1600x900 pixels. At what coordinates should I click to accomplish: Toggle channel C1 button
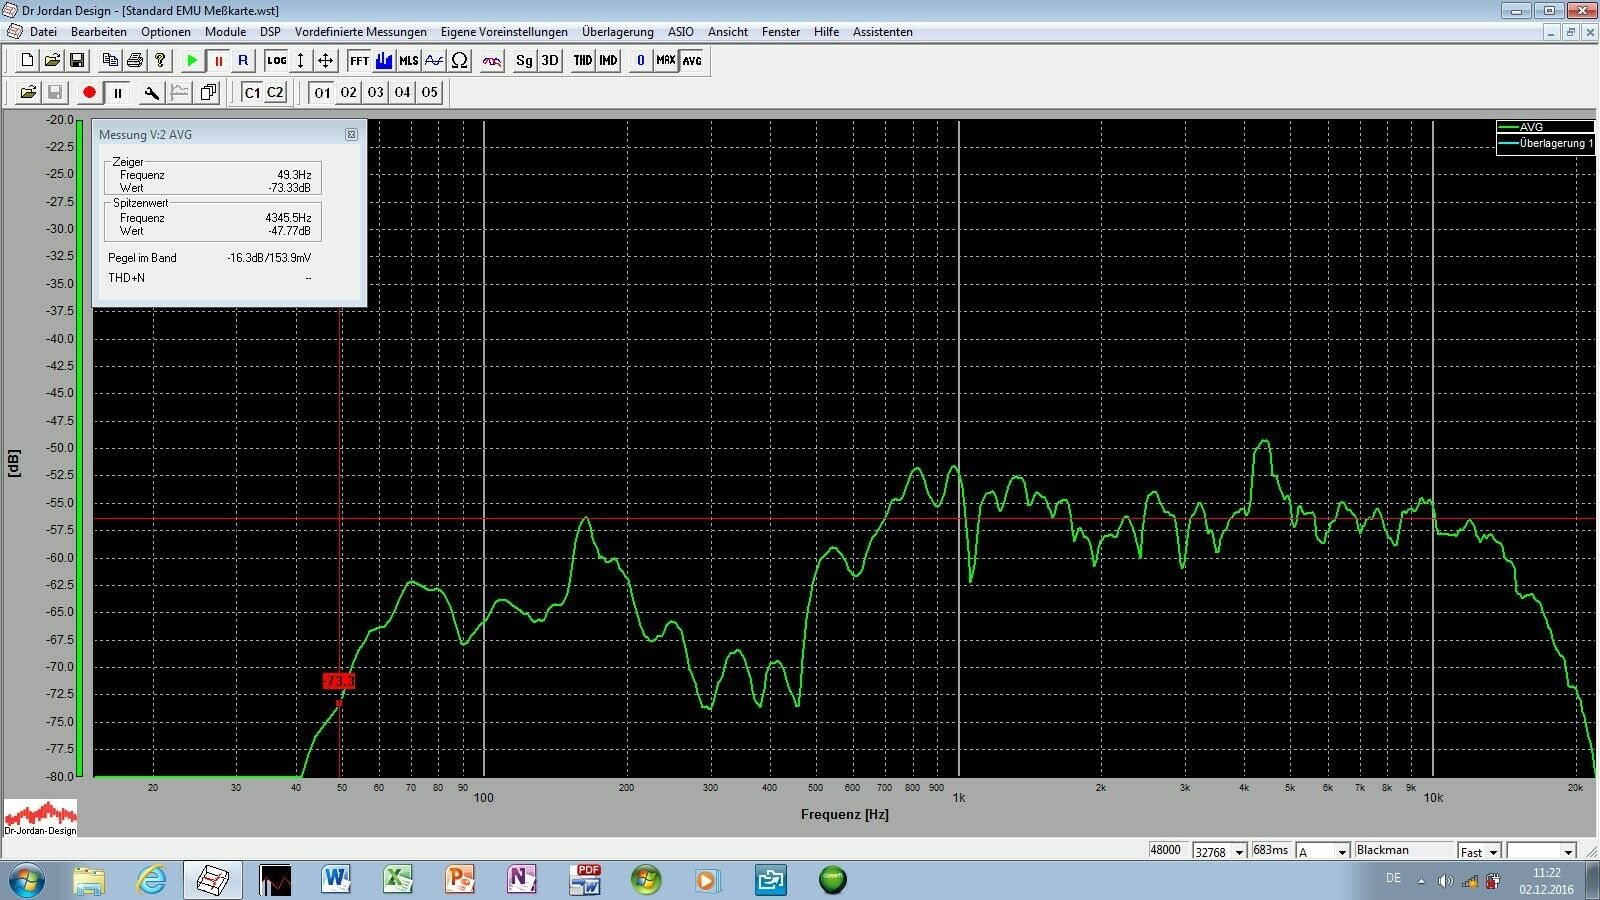(252, 93)
